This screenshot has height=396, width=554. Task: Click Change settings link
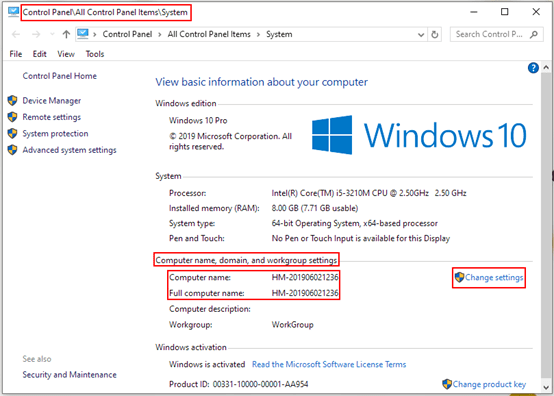click(494, 278)
